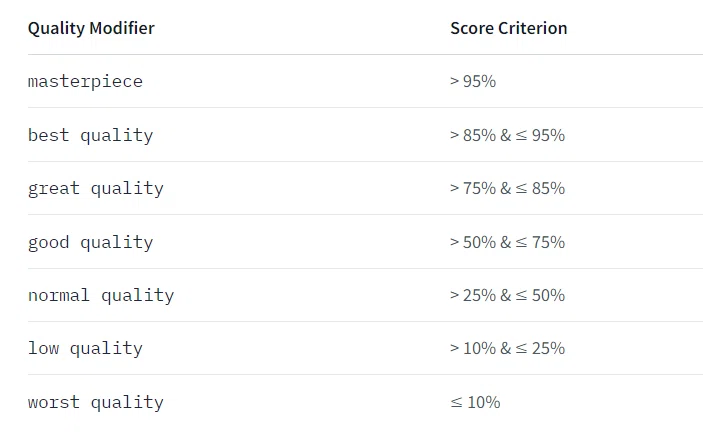703x442 pixels.
Task: Click the word normal in the table
Action: click(59, 295)
